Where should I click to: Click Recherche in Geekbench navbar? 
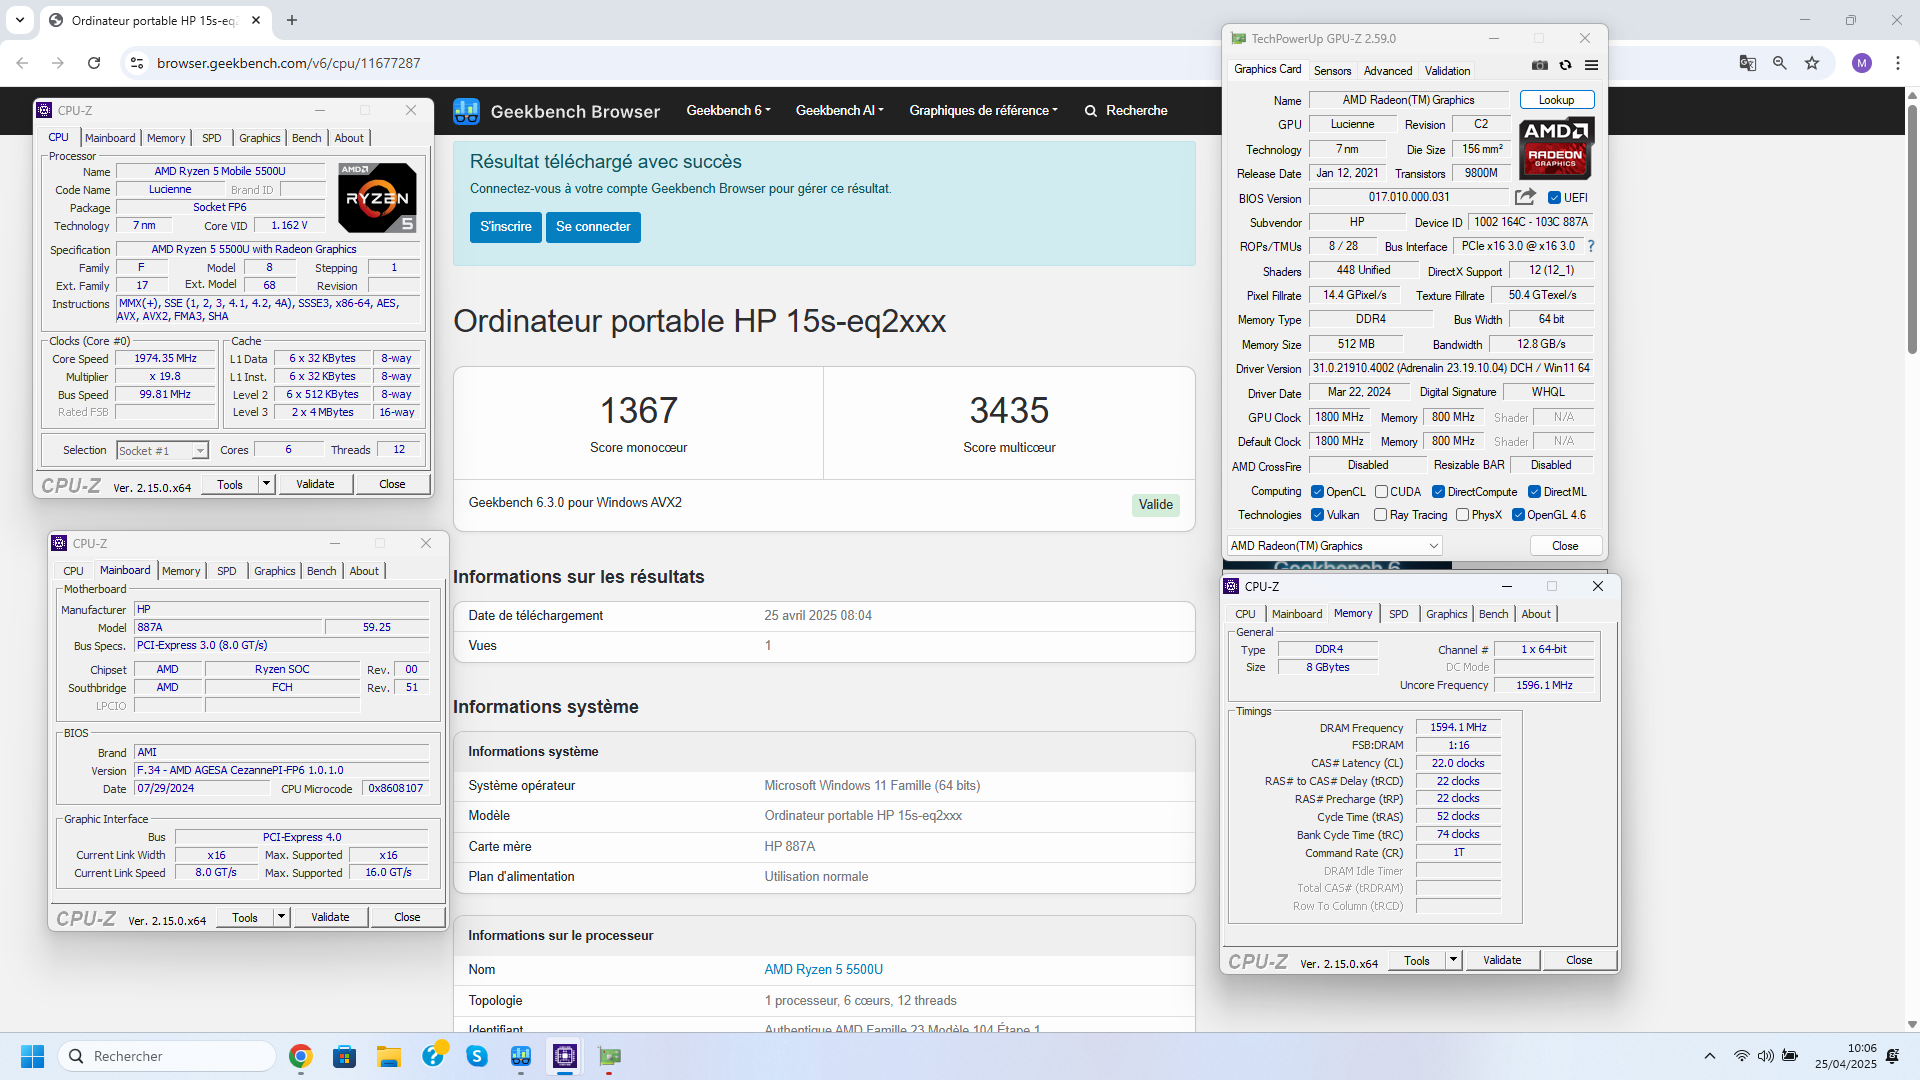(x=1126, y=111)
